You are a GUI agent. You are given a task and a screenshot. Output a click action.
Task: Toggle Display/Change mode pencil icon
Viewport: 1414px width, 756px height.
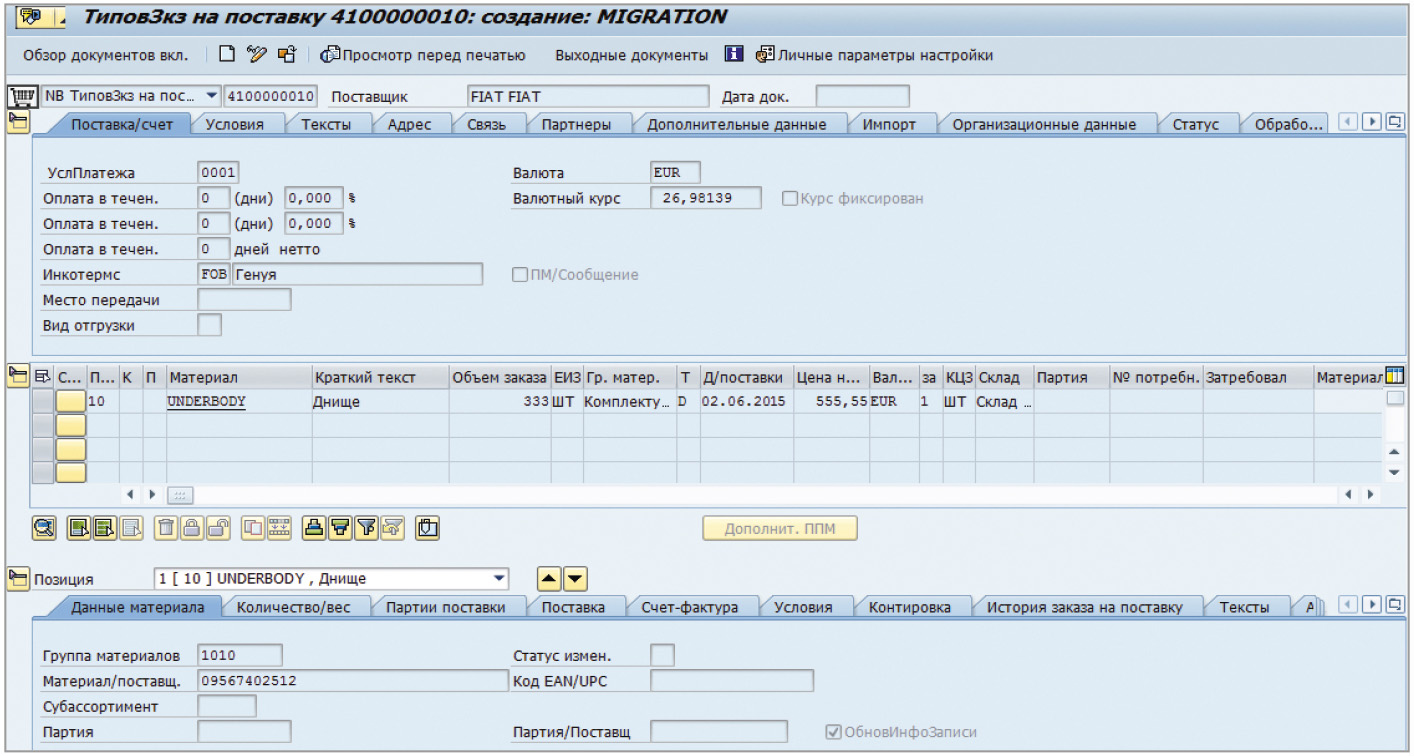tap(257, 55)
